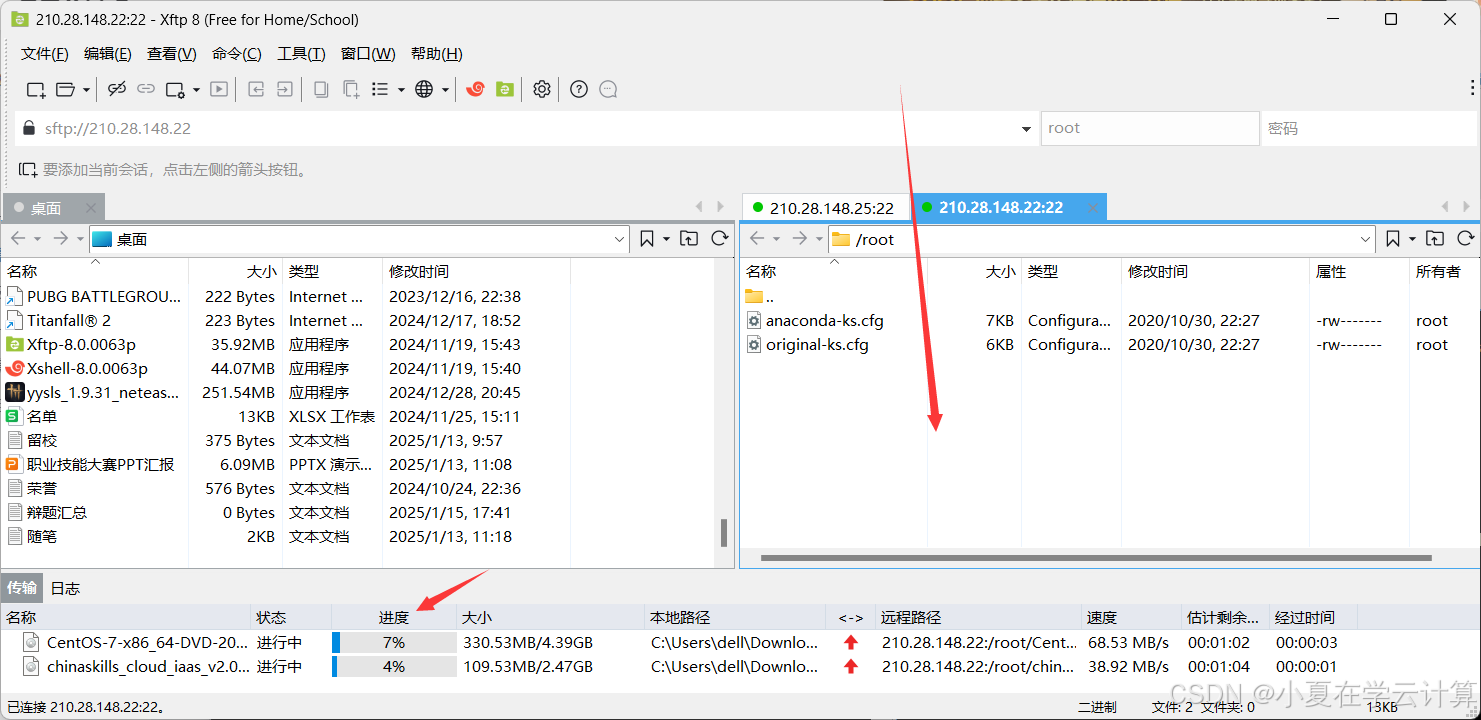
Task: Open the 编辑(E) menu
Action: [x=108, y=54]
